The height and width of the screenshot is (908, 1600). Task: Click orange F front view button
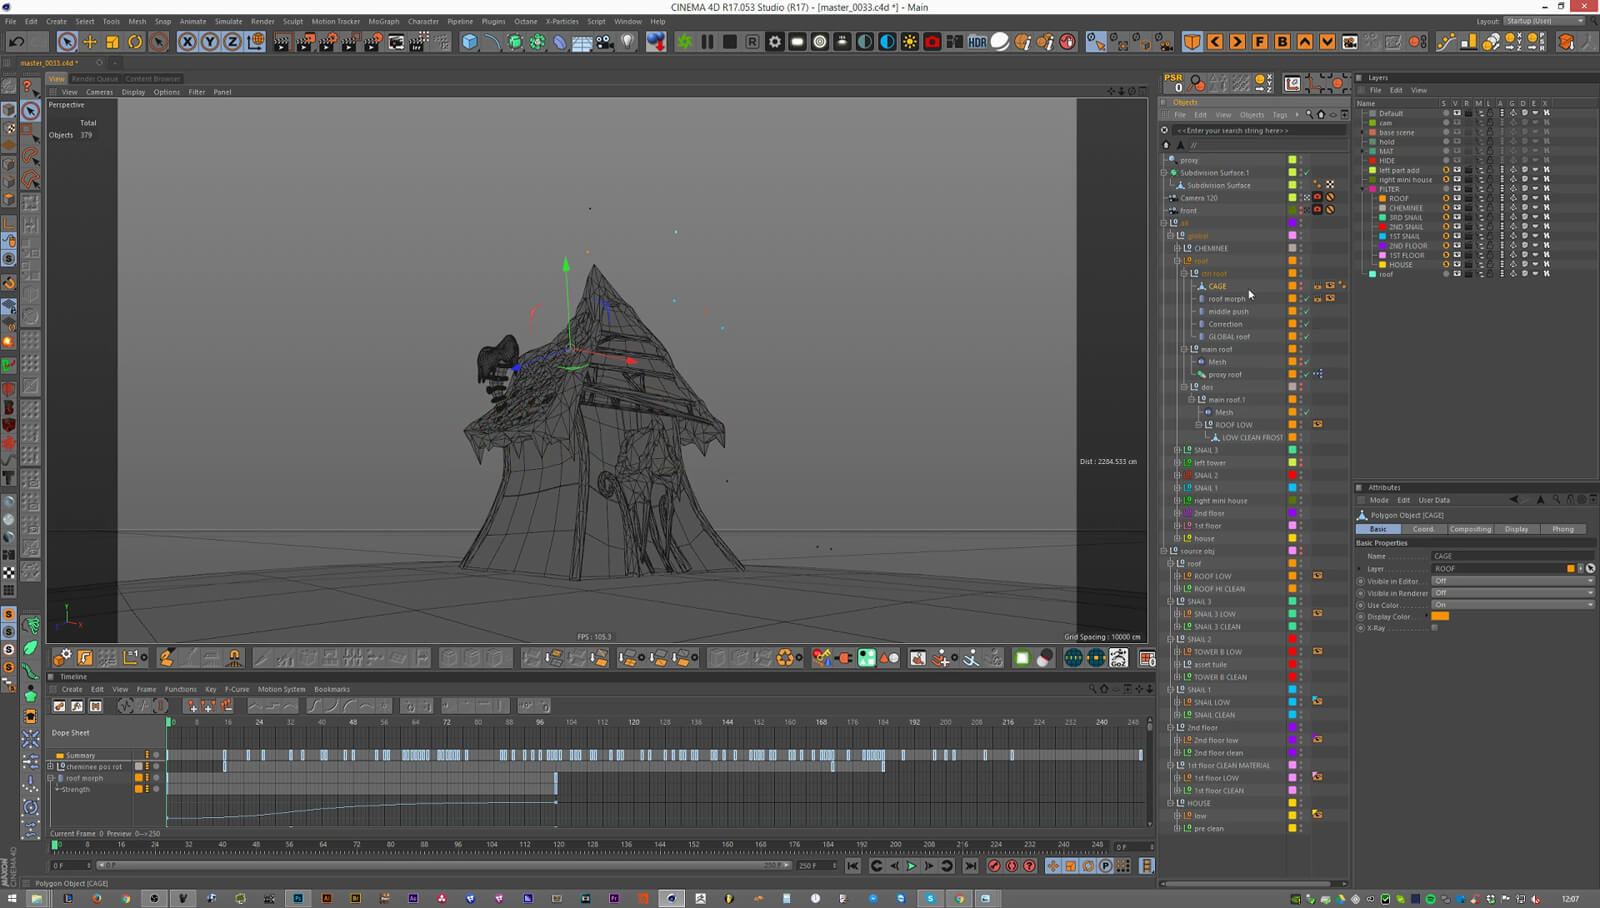(x=1260, y=42)
